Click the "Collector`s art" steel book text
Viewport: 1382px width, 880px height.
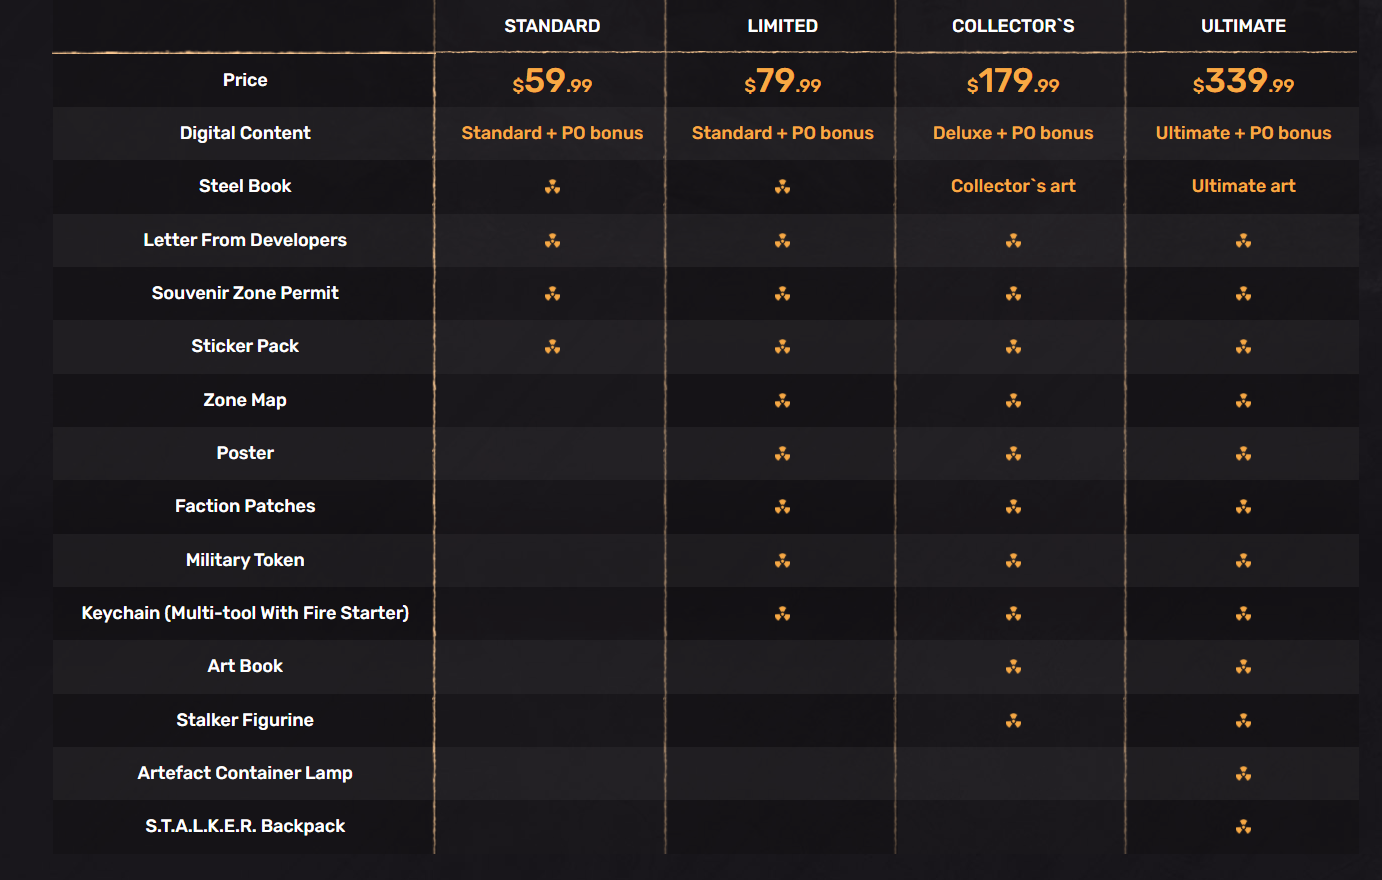1013,186
